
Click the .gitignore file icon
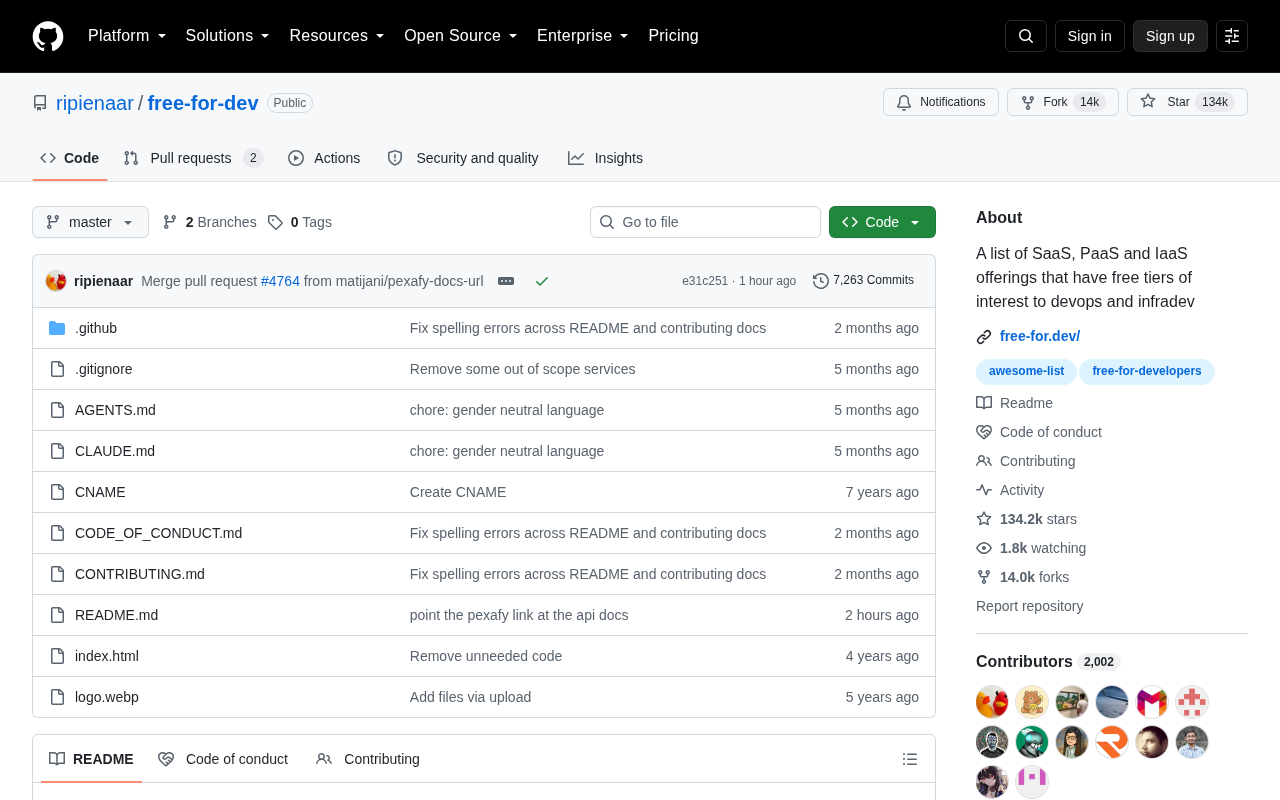point(57,369)
